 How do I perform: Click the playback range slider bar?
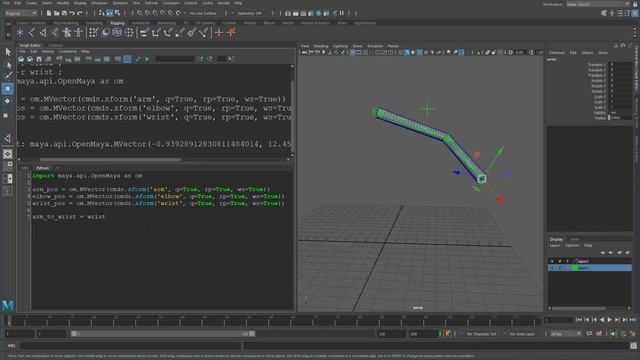(163, 334)
